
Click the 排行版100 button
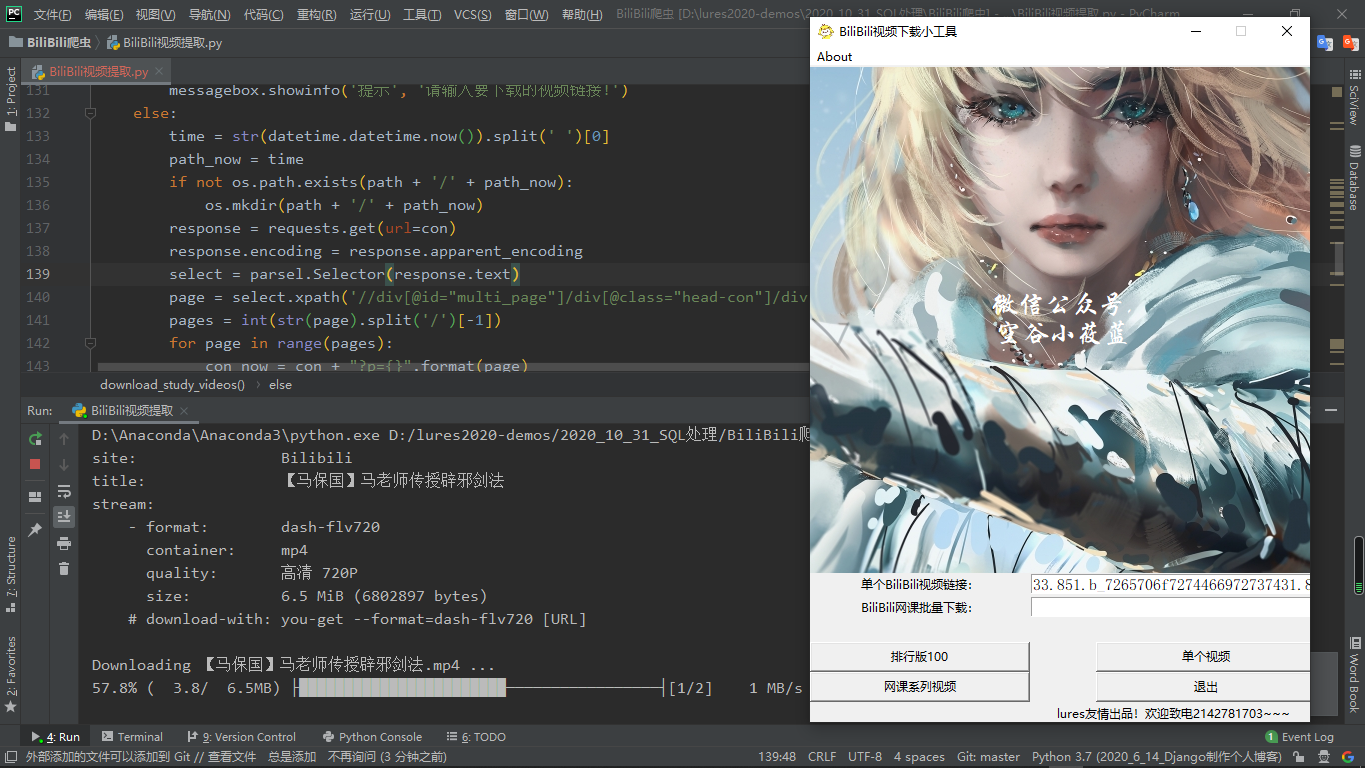point(920,657)
